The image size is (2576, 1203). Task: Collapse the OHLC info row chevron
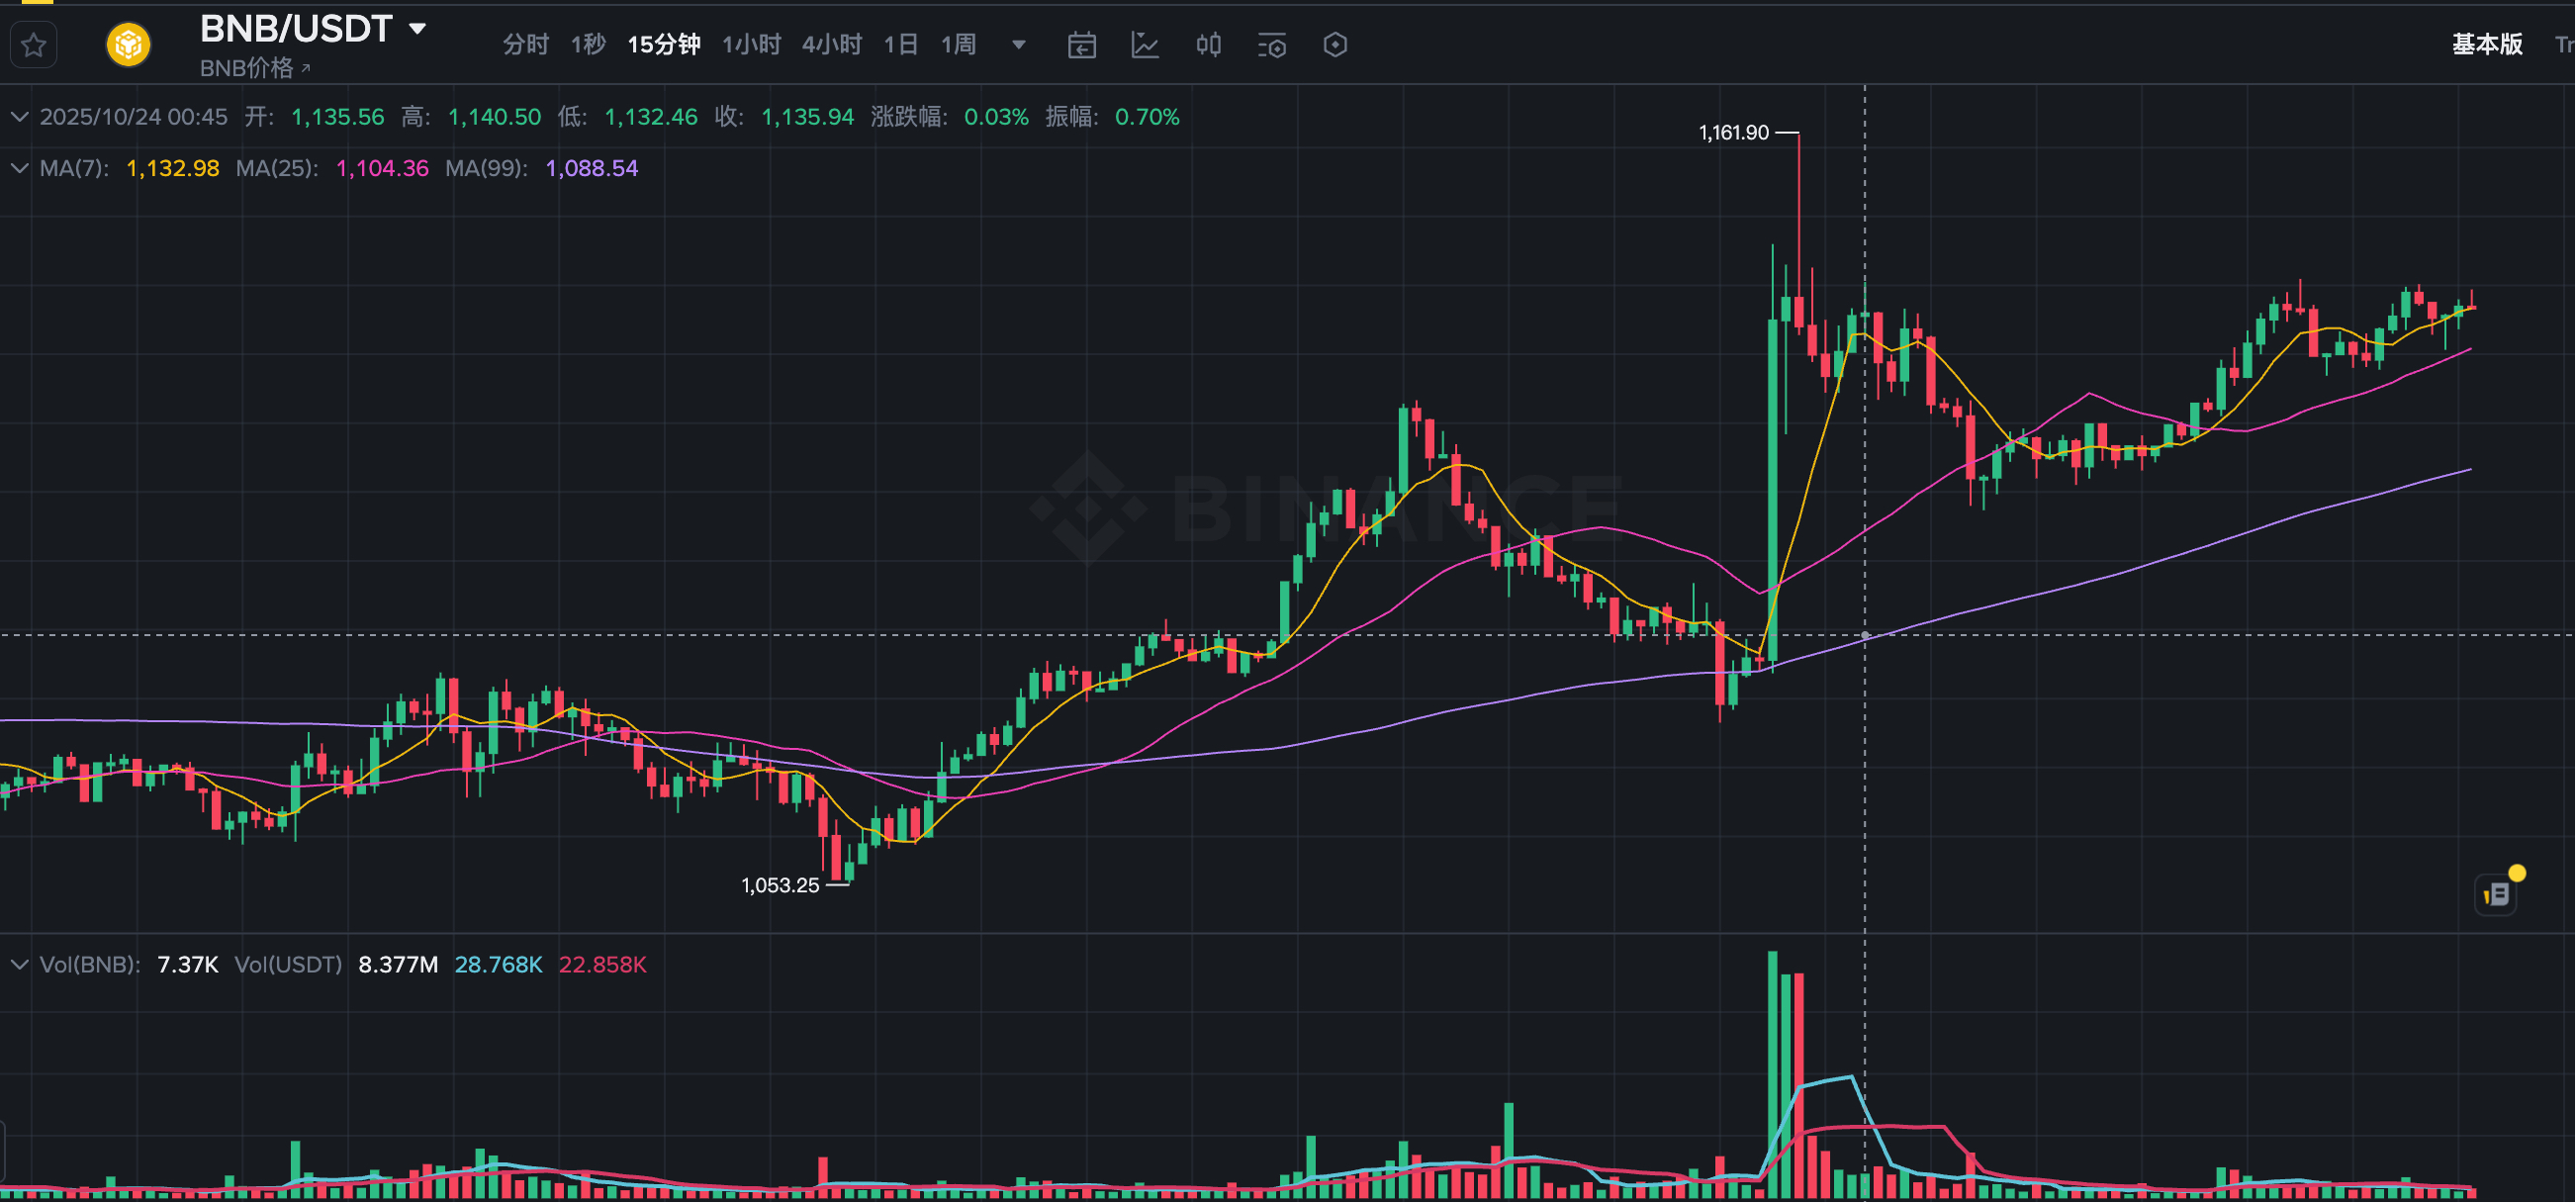(x=19, y=117)
